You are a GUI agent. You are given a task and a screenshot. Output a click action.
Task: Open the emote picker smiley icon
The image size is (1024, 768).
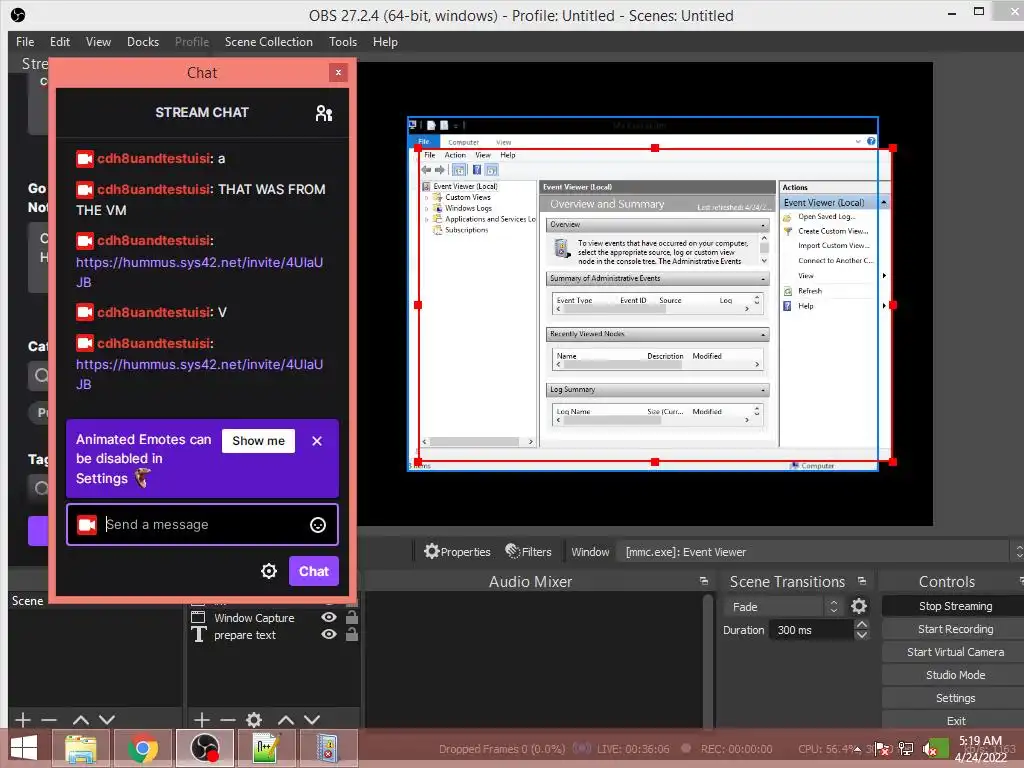coord(317,525)
